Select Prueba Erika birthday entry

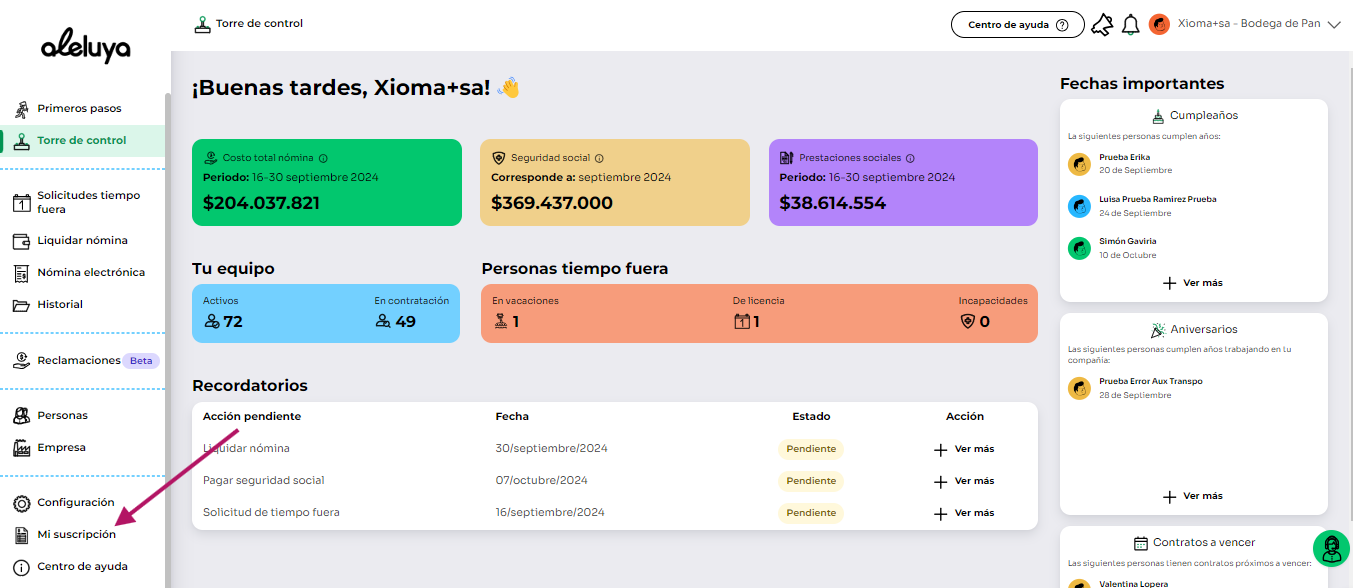(x=1193, y=164)
